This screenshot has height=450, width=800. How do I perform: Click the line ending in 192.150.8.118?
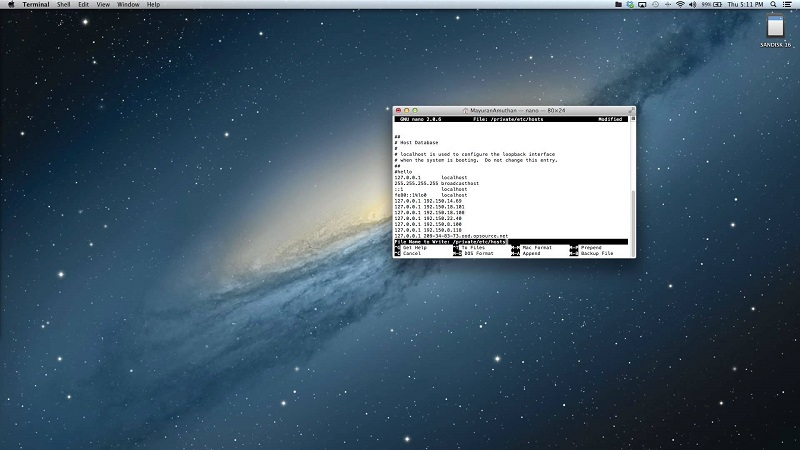point(428,230)
